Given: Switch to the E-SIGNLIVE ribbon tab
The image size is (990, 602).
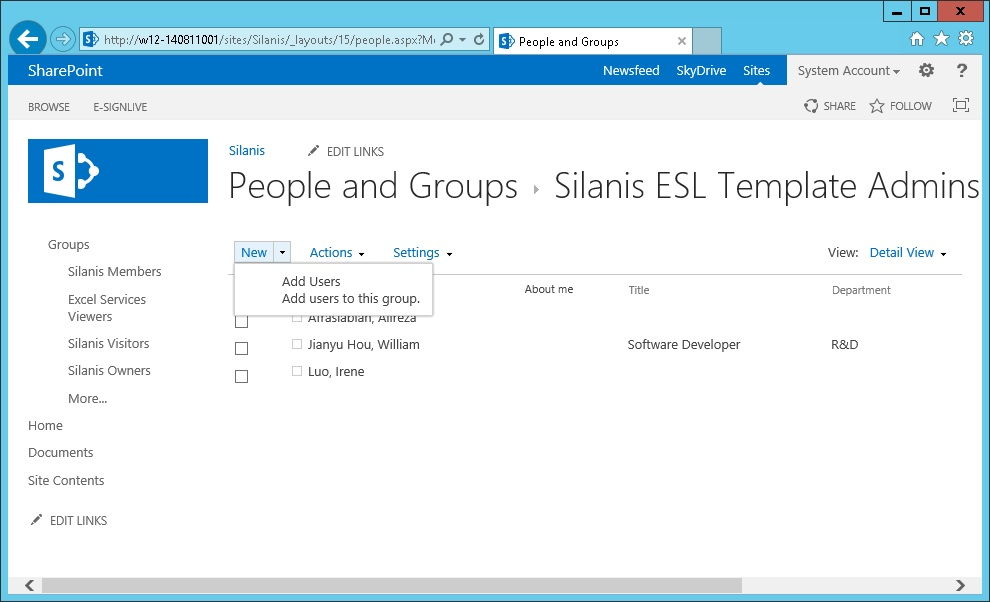Looking at the screenshot, I should click(x=120, y=107).
